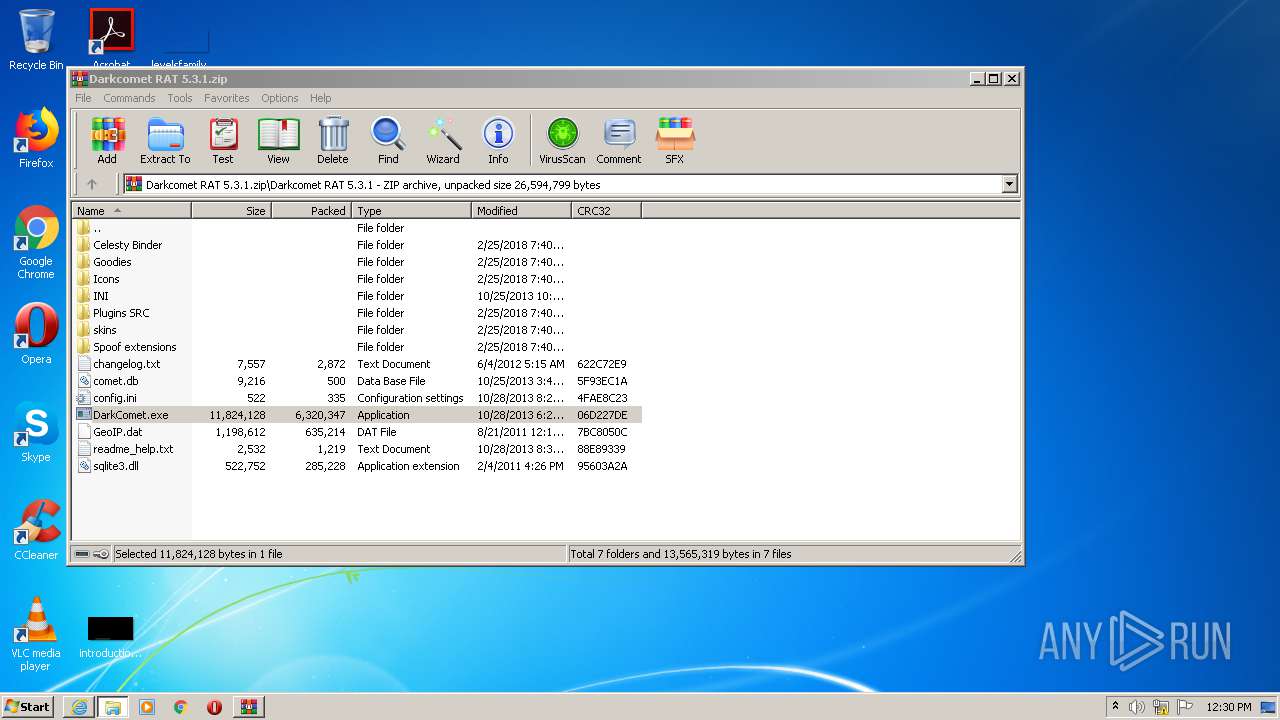Launch the Wizard wand tool
The height and width of the screenshot is (720, 1280).
(x=443, y=141)
